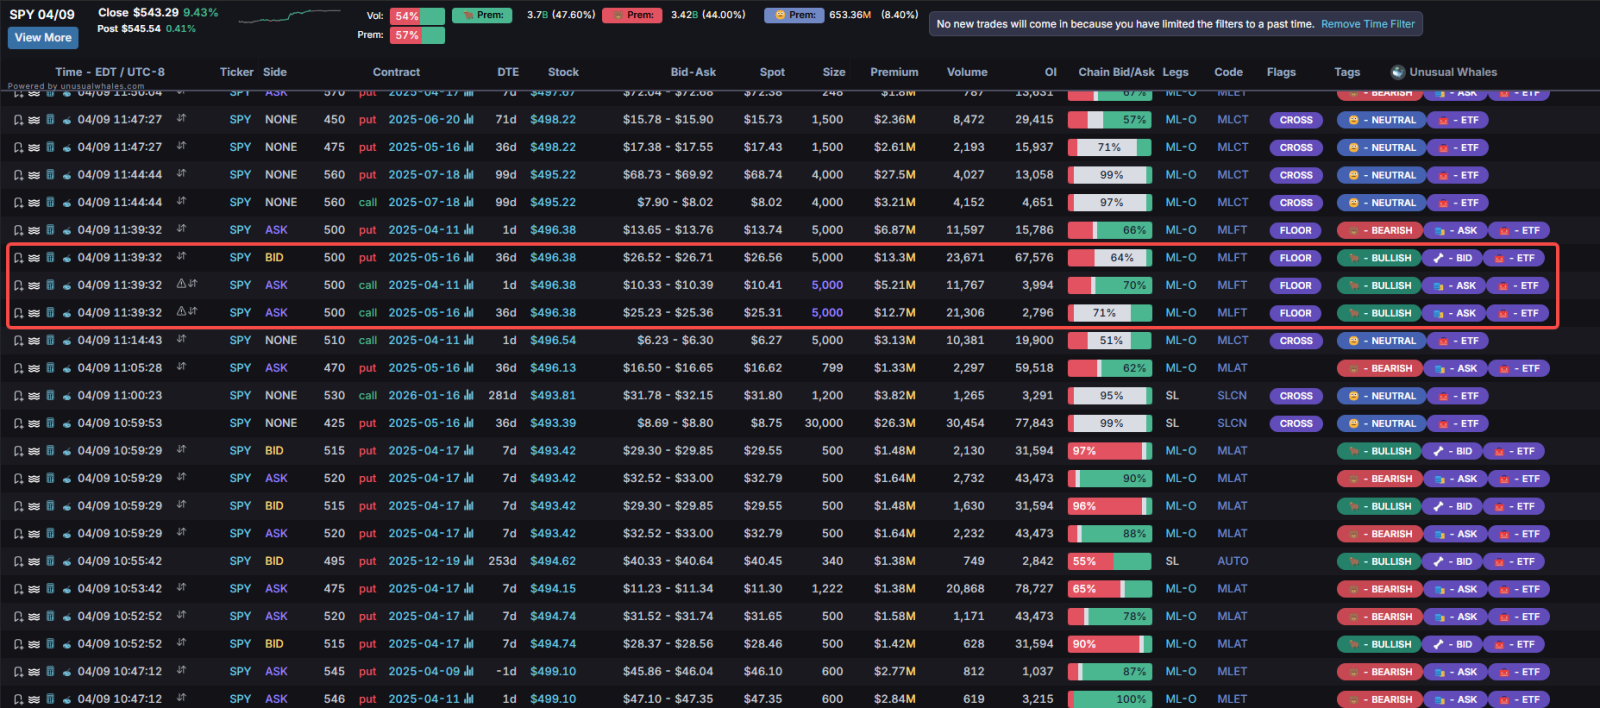1600x708 pixels.
Task: Open the calculator icon on the 425 put row
Action: [x=50, y=424]
